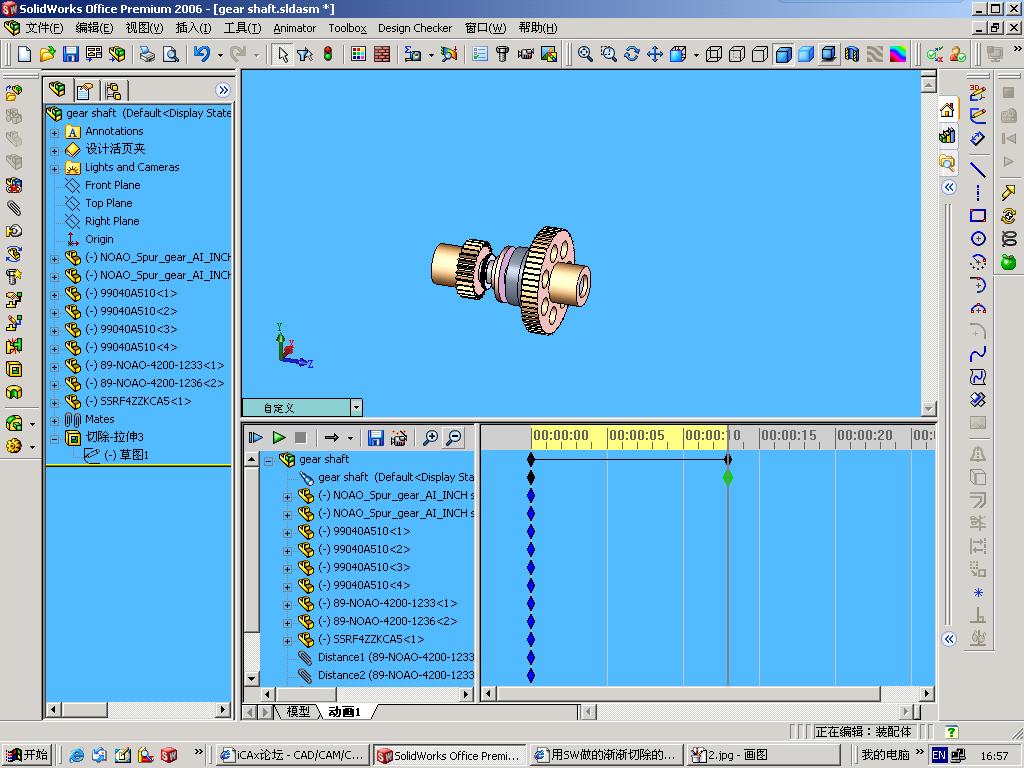Expand the panel with the double-chevron button
Viewport: 1024px width, 768px height.
click(223, 90)
